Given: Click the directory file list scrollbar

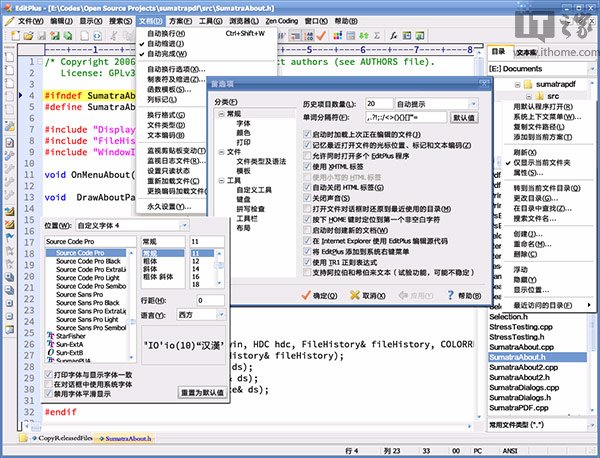Looking at the screenshot, I should pos(592,363).
